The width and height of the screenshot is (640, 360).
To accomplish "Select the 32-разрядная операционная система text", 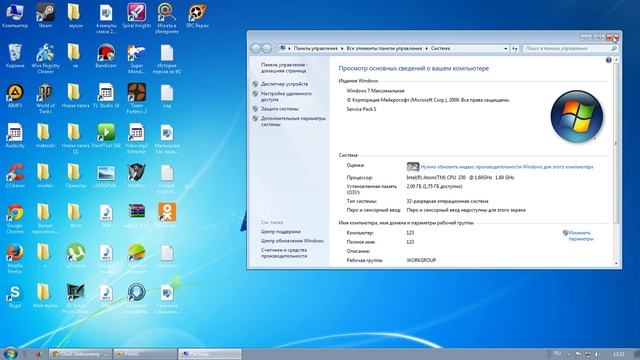I will pyautogui.click(x=447, y=201).
